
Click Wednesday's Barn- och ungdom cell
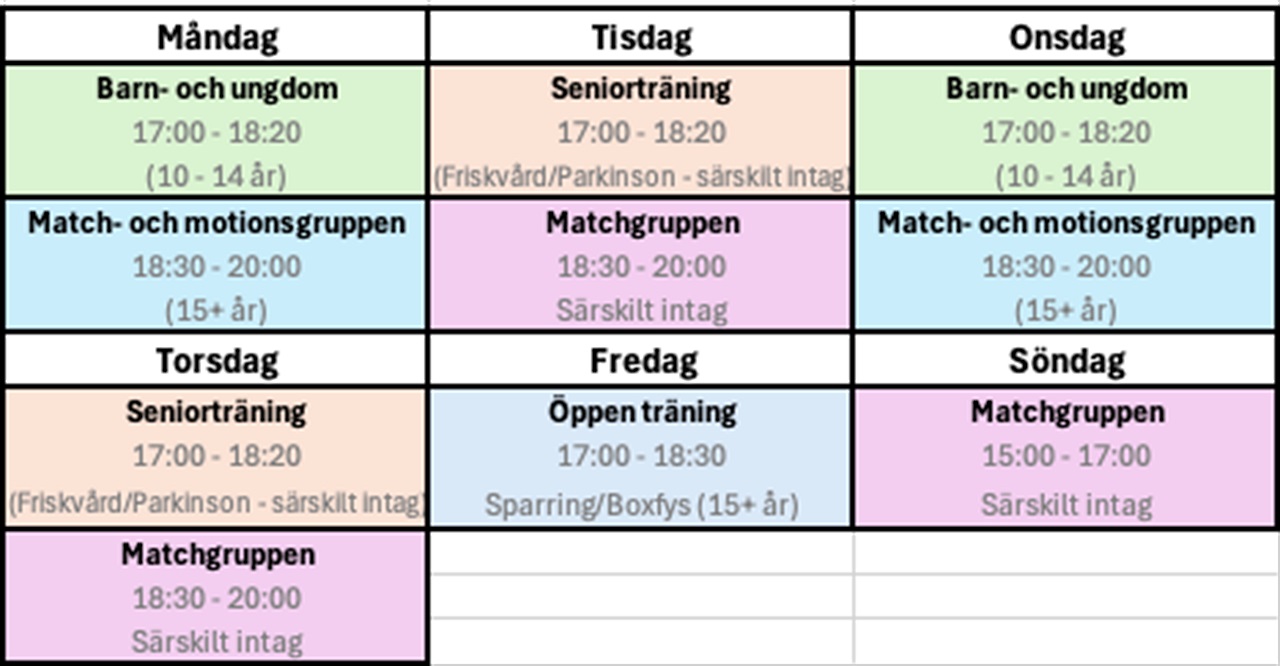pos(1066,88)
